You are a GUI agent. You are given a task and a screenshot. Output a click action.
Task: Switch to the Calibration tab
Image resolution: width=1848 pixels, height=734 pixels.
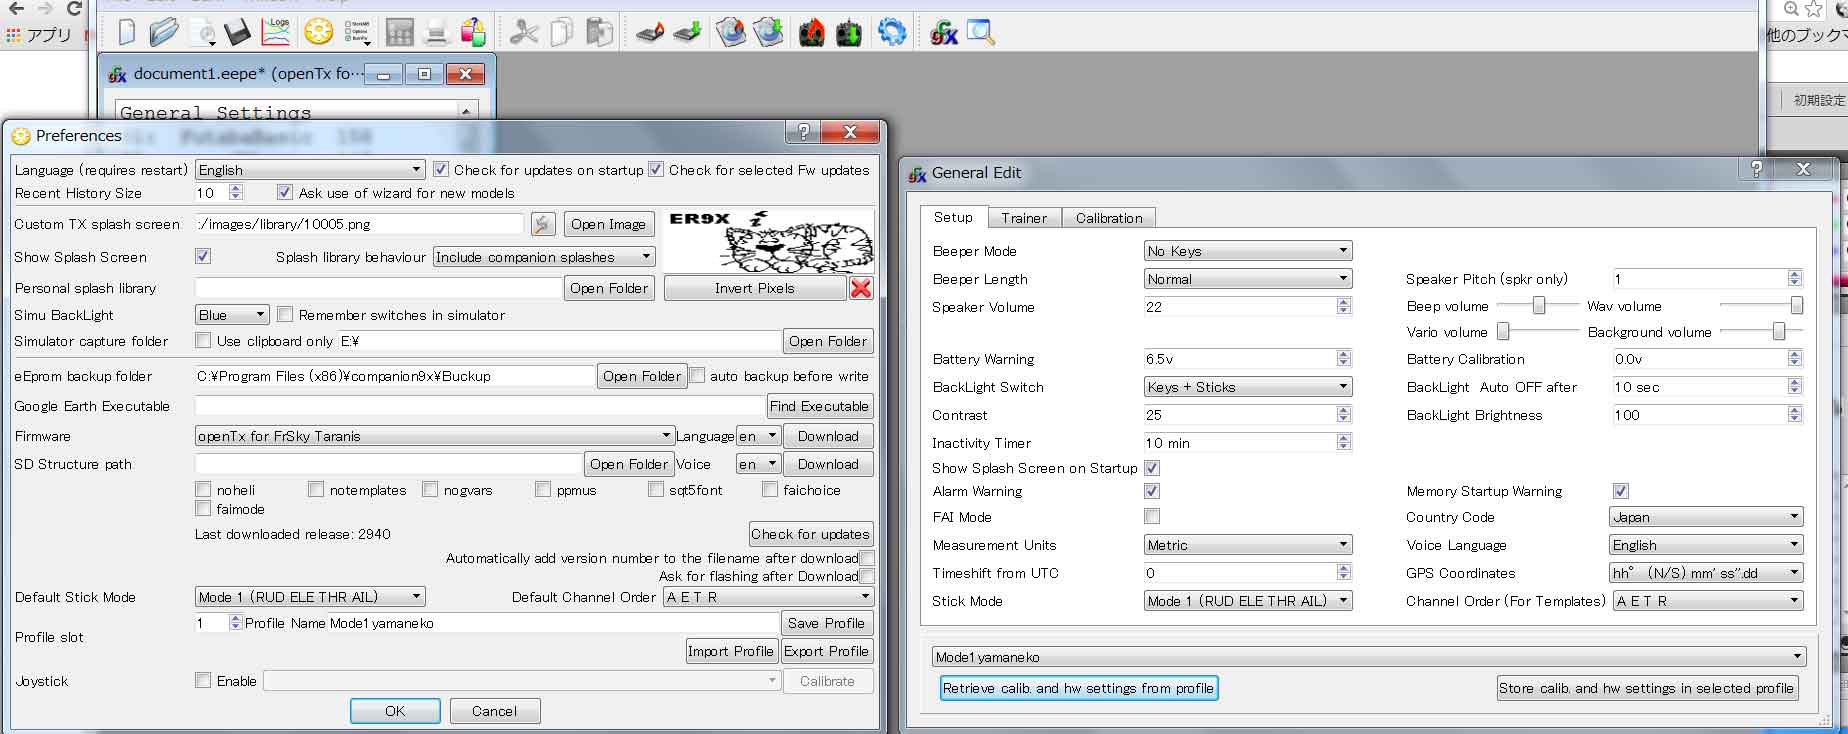1109,218
